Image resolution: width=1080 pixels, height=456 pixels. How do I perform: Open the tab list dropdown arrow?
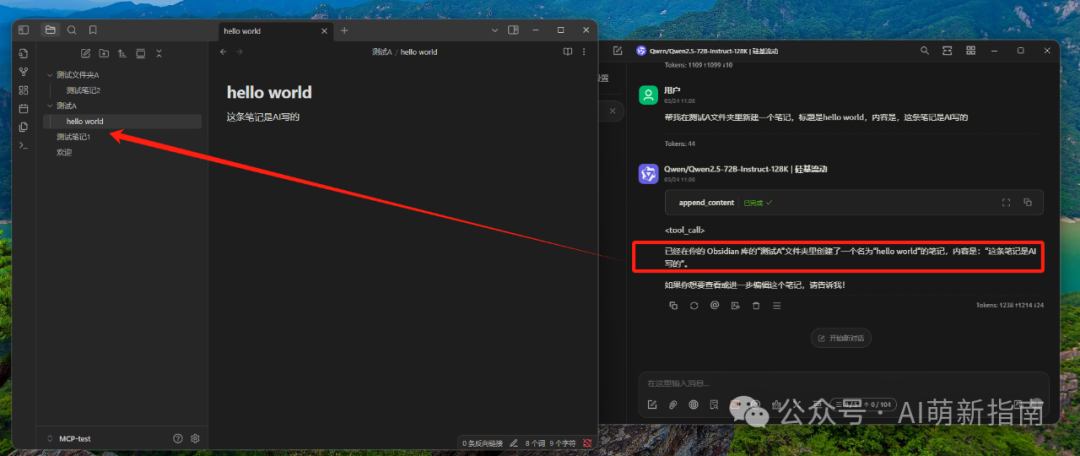coord(495,30)
